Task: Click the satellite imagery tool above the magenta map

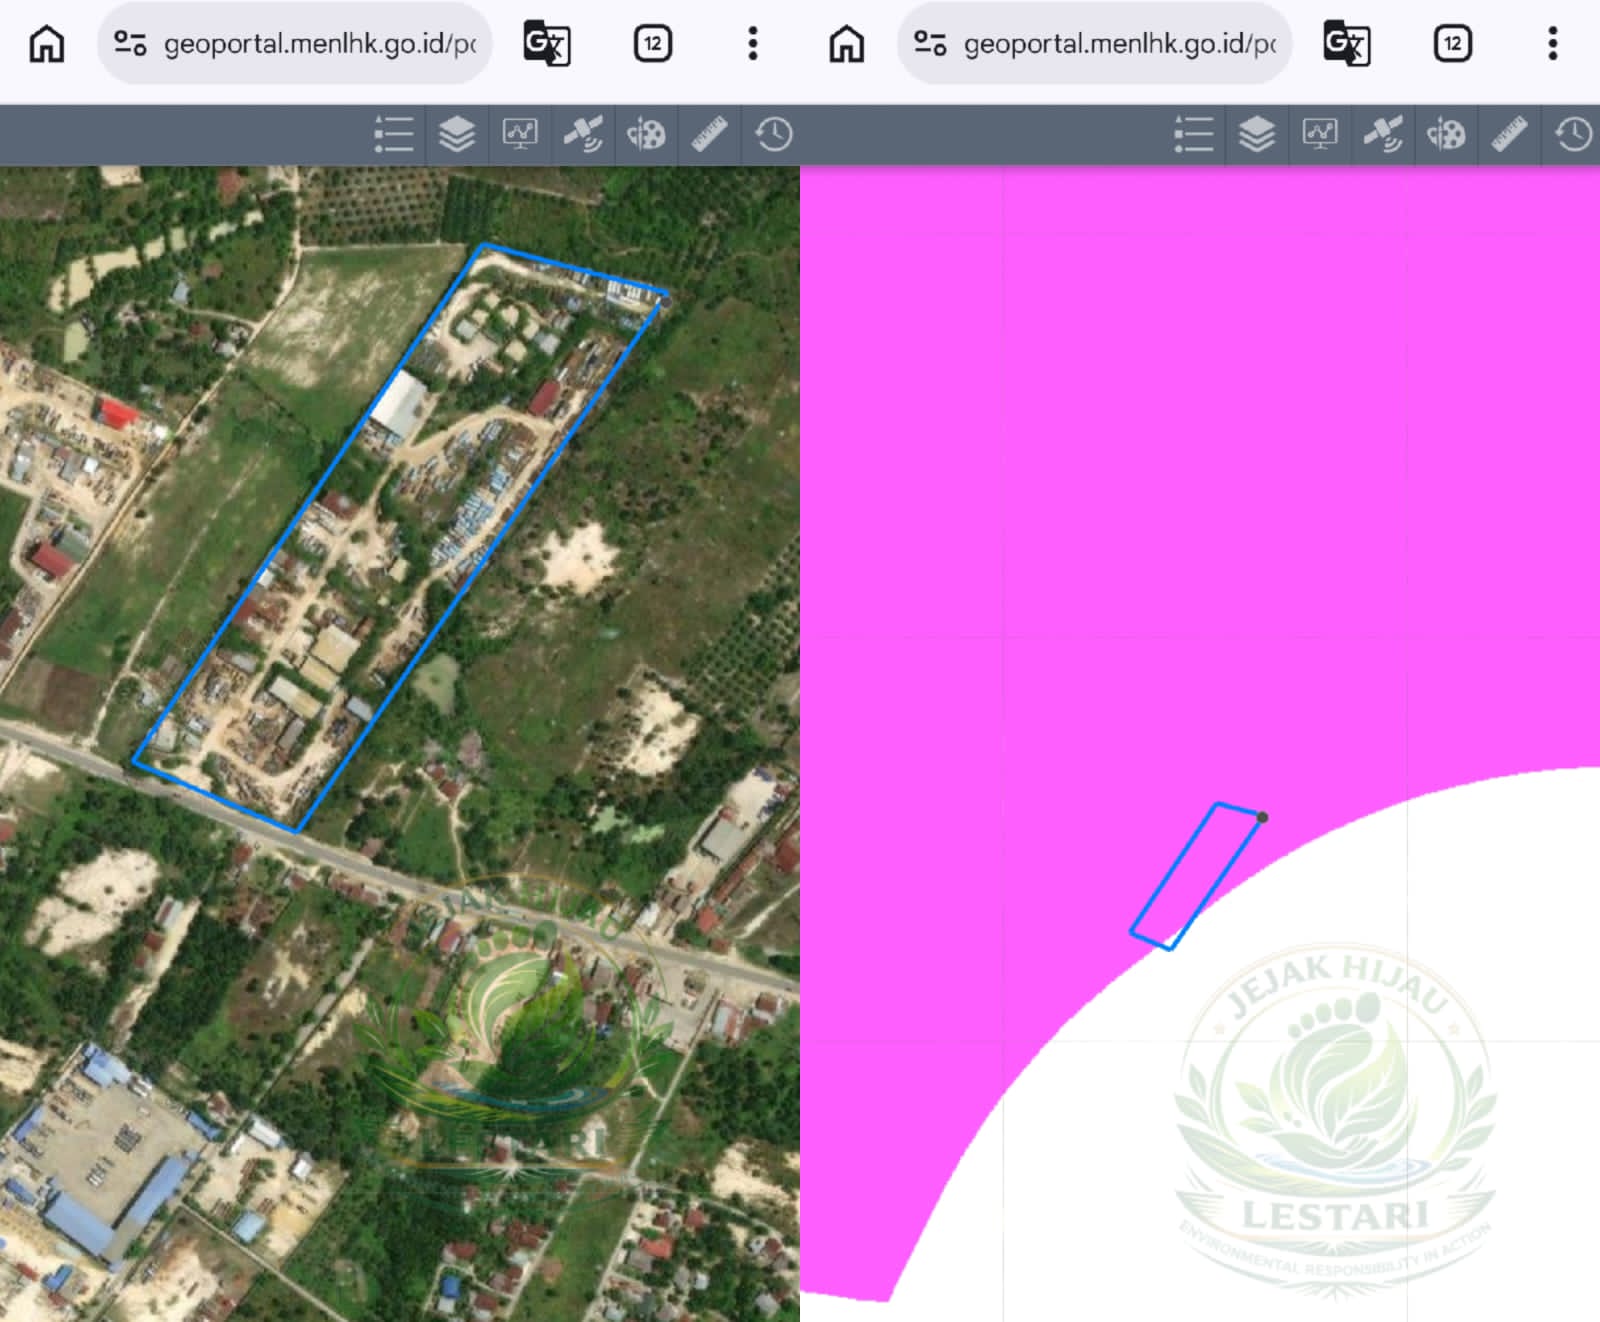Action: 1383,134
